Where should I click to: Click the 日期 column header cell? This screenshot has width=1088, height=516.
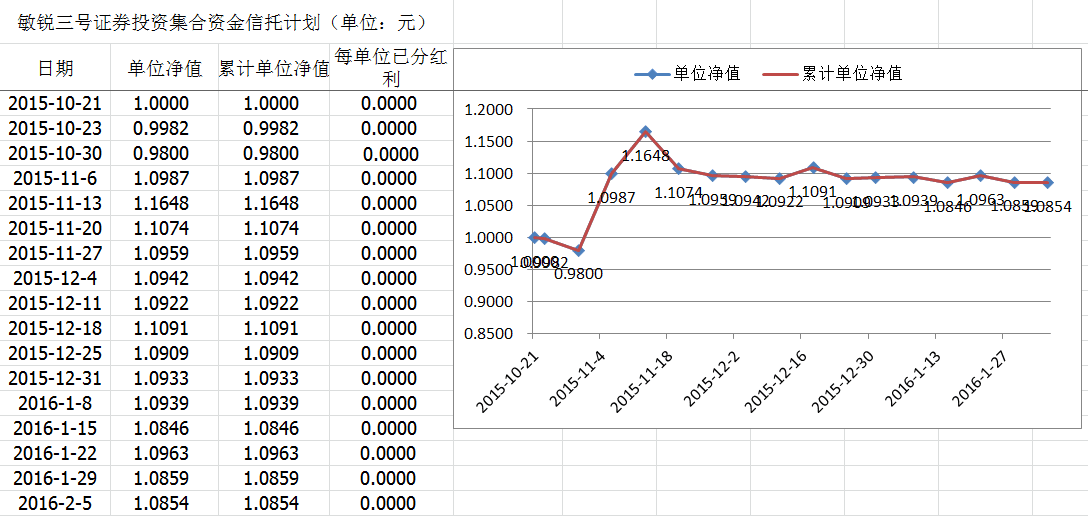tap(55, 68)
